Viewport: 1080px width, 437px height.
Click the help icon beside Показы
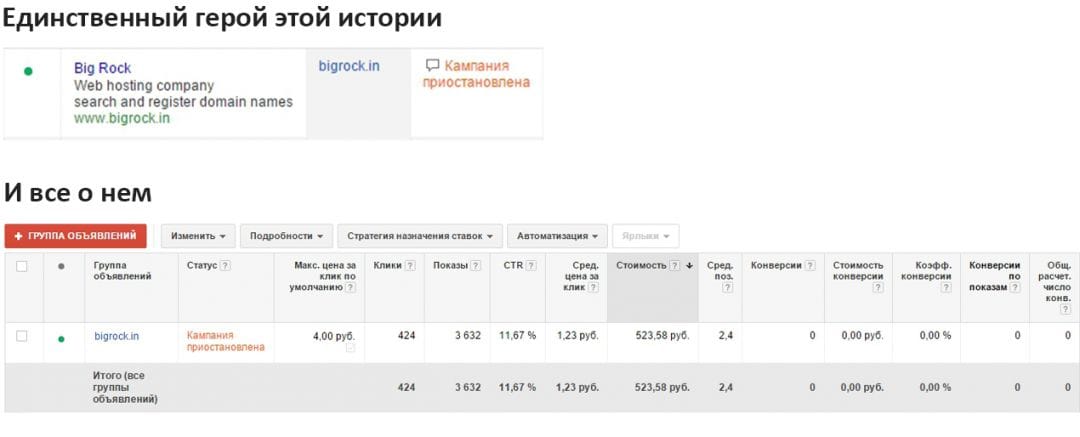[476, 265]
